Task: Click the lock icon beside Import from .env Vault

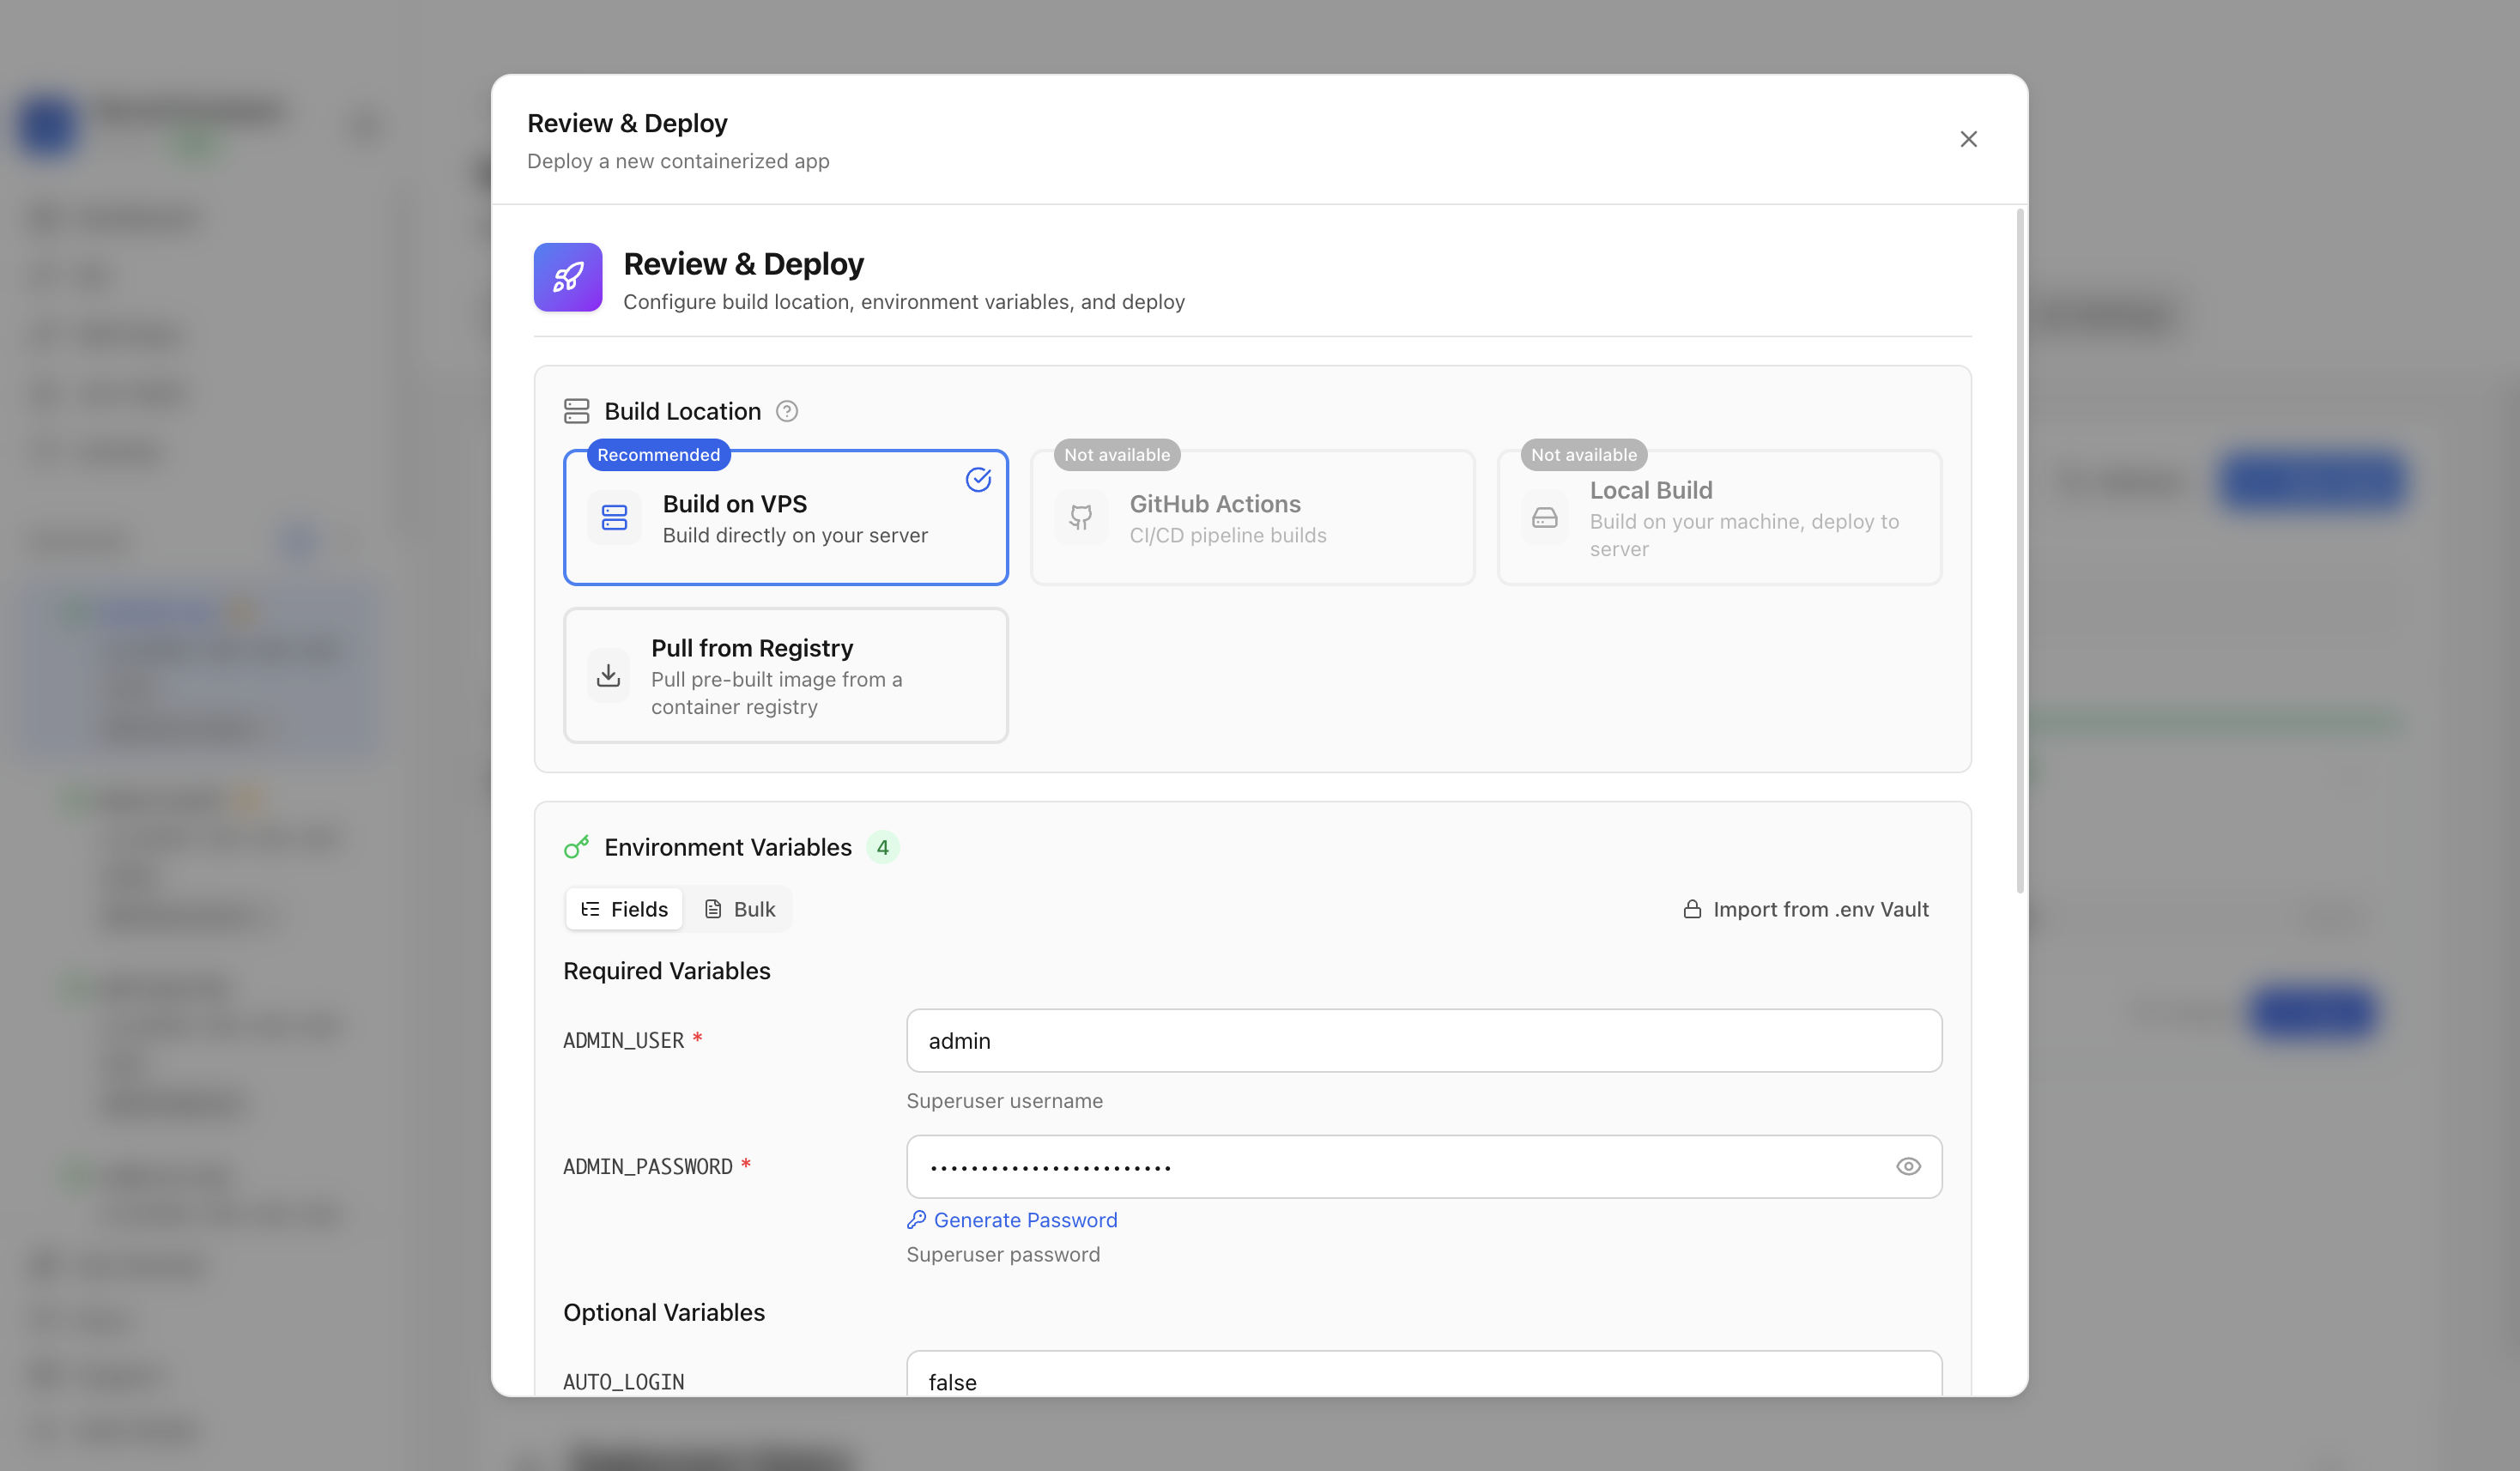Action: click(1691, 909)
